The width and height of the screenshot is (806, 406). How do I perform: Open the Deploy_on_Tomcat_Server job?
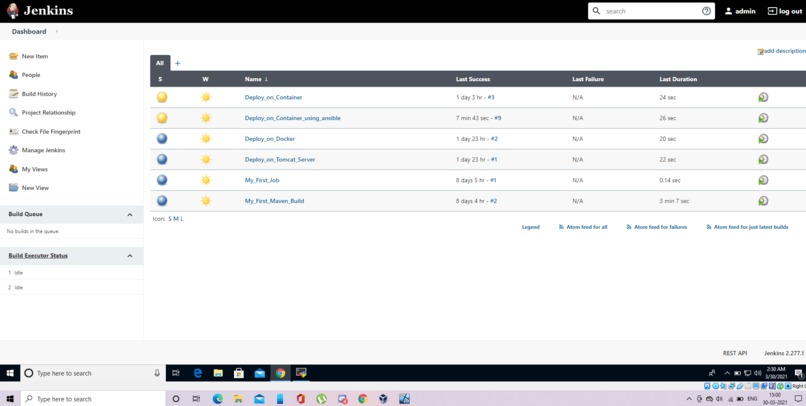point(280,159)
